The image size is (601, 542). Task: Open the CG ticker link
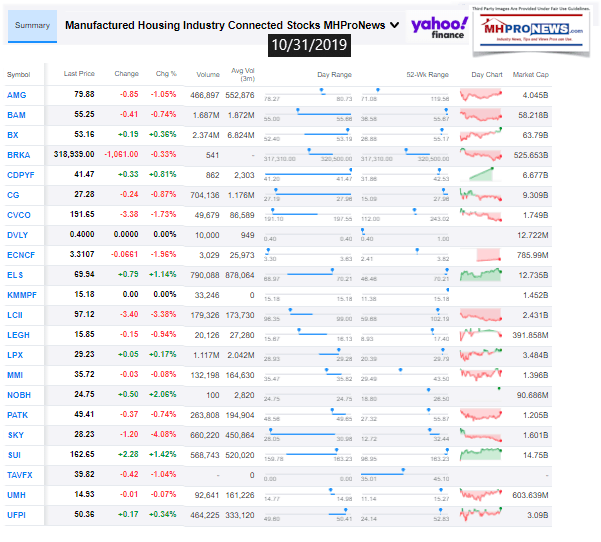(x=13, y=195)
